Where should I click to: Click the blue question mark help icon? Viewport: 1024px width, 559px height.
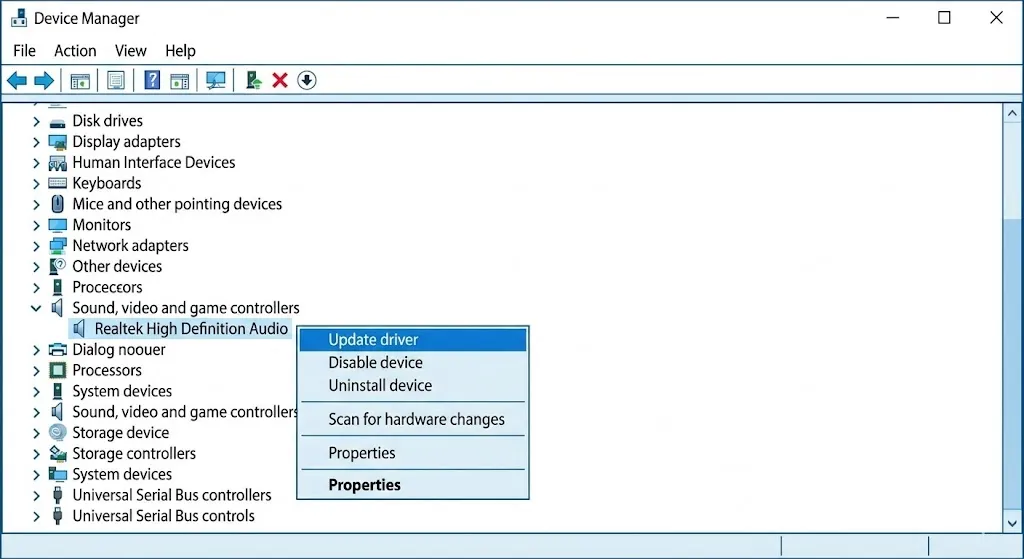pyautogui.click(x=152, y=80)
